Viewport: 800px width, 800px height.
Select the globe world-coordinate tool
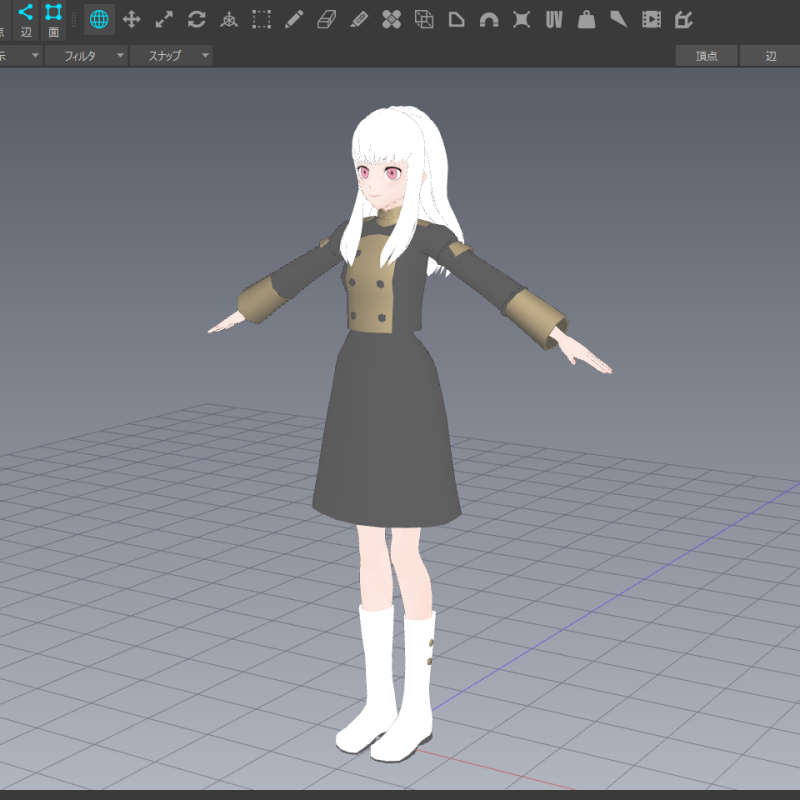99,20
